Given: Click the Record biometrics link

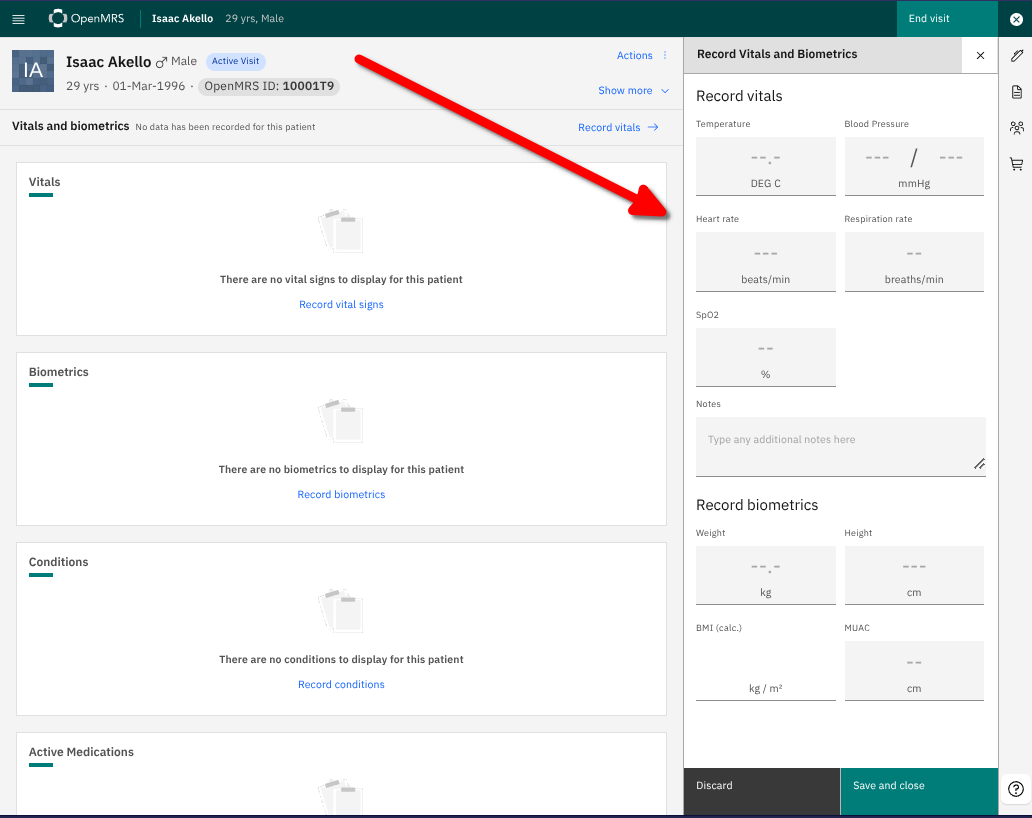Looking at the screenshot, I should 341,495.
